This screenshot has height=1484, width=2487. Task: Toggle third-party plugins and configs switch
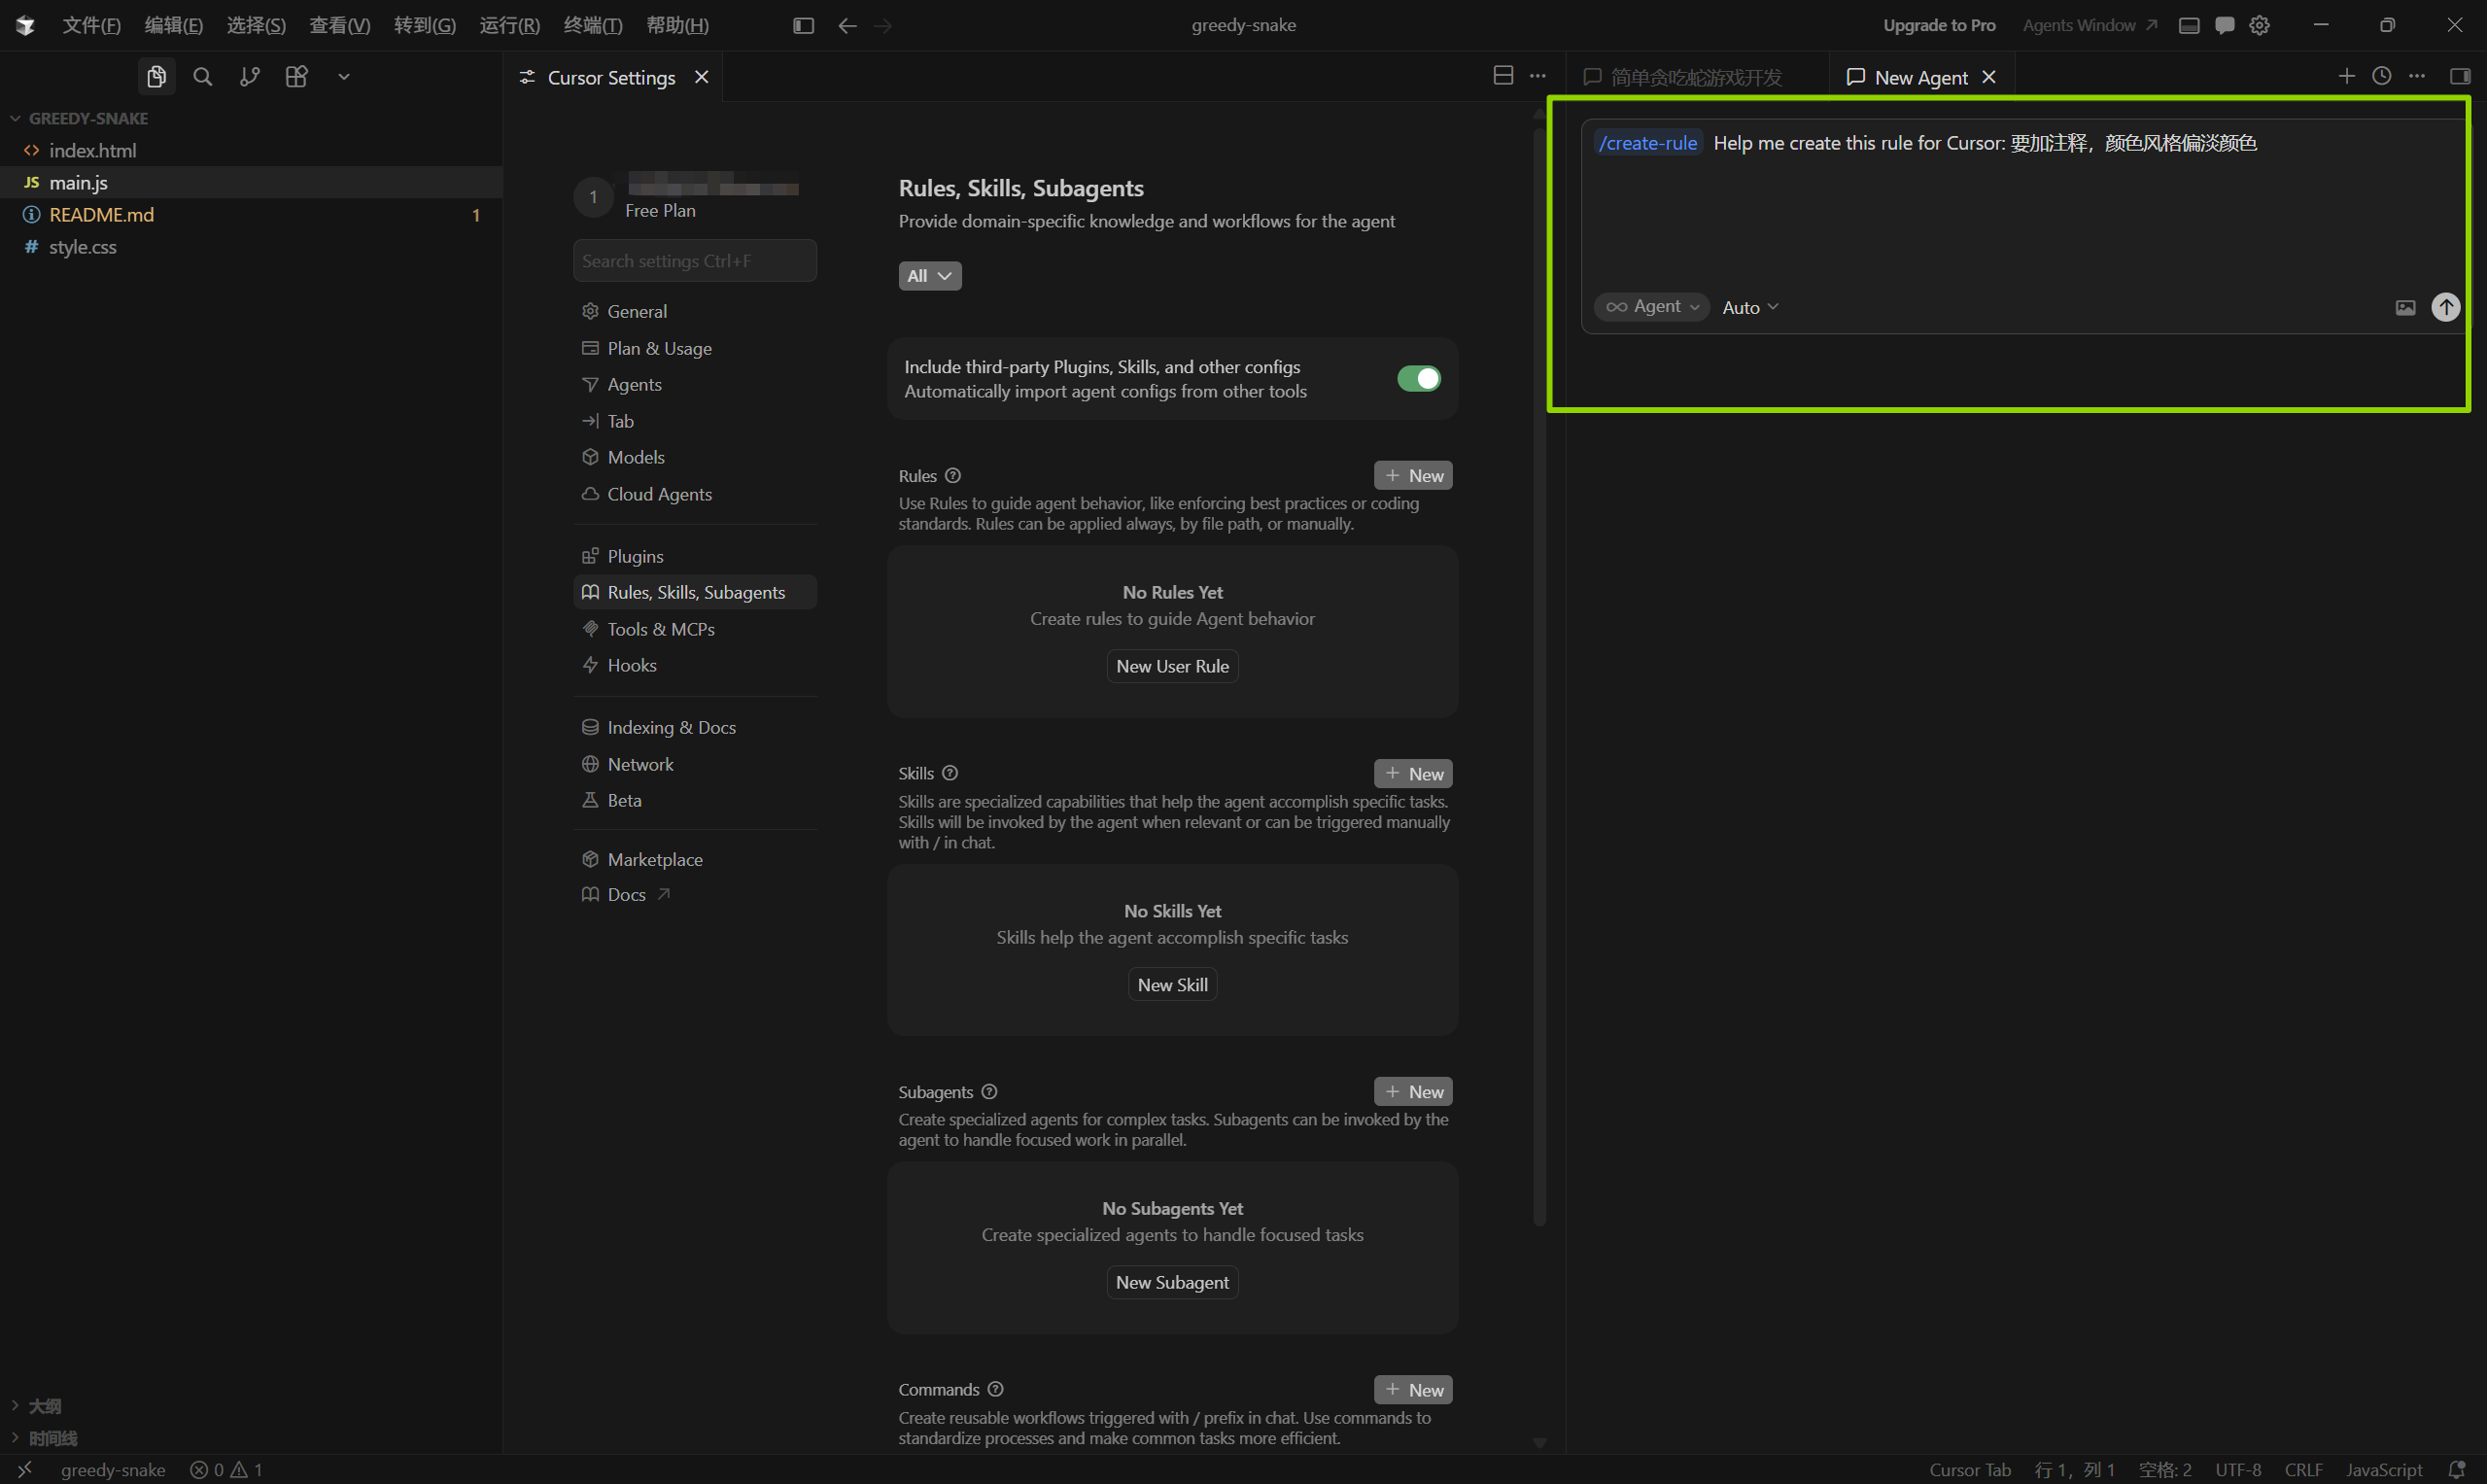pyautogui.click(x=1418, y=379)
